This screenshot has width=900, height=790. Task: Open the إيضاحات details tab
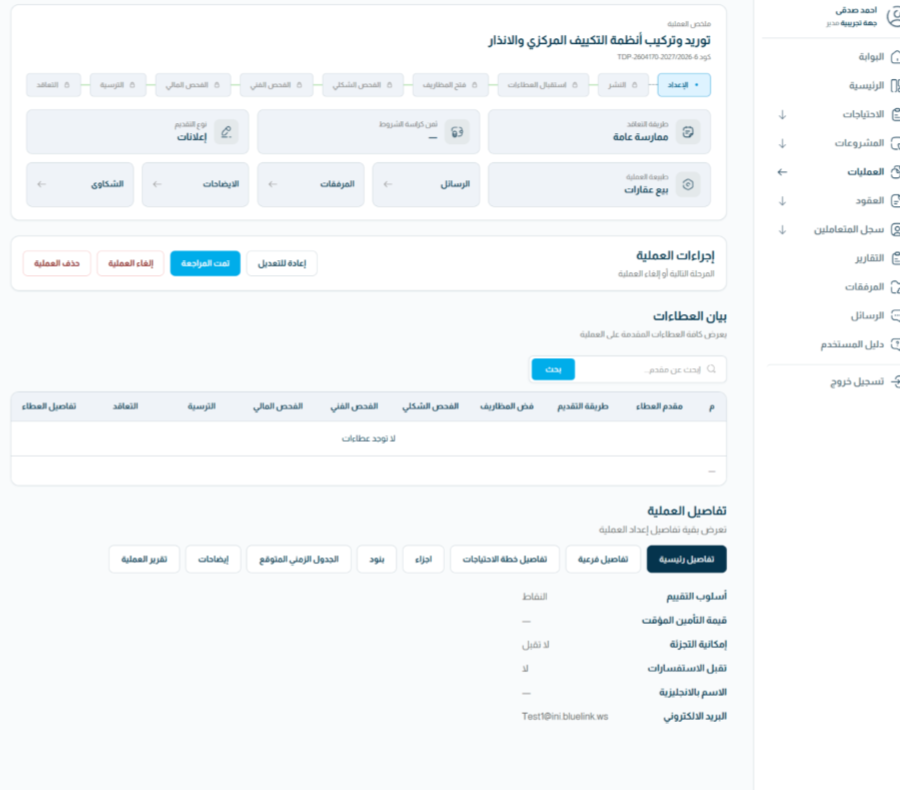(x=213, y=559)
